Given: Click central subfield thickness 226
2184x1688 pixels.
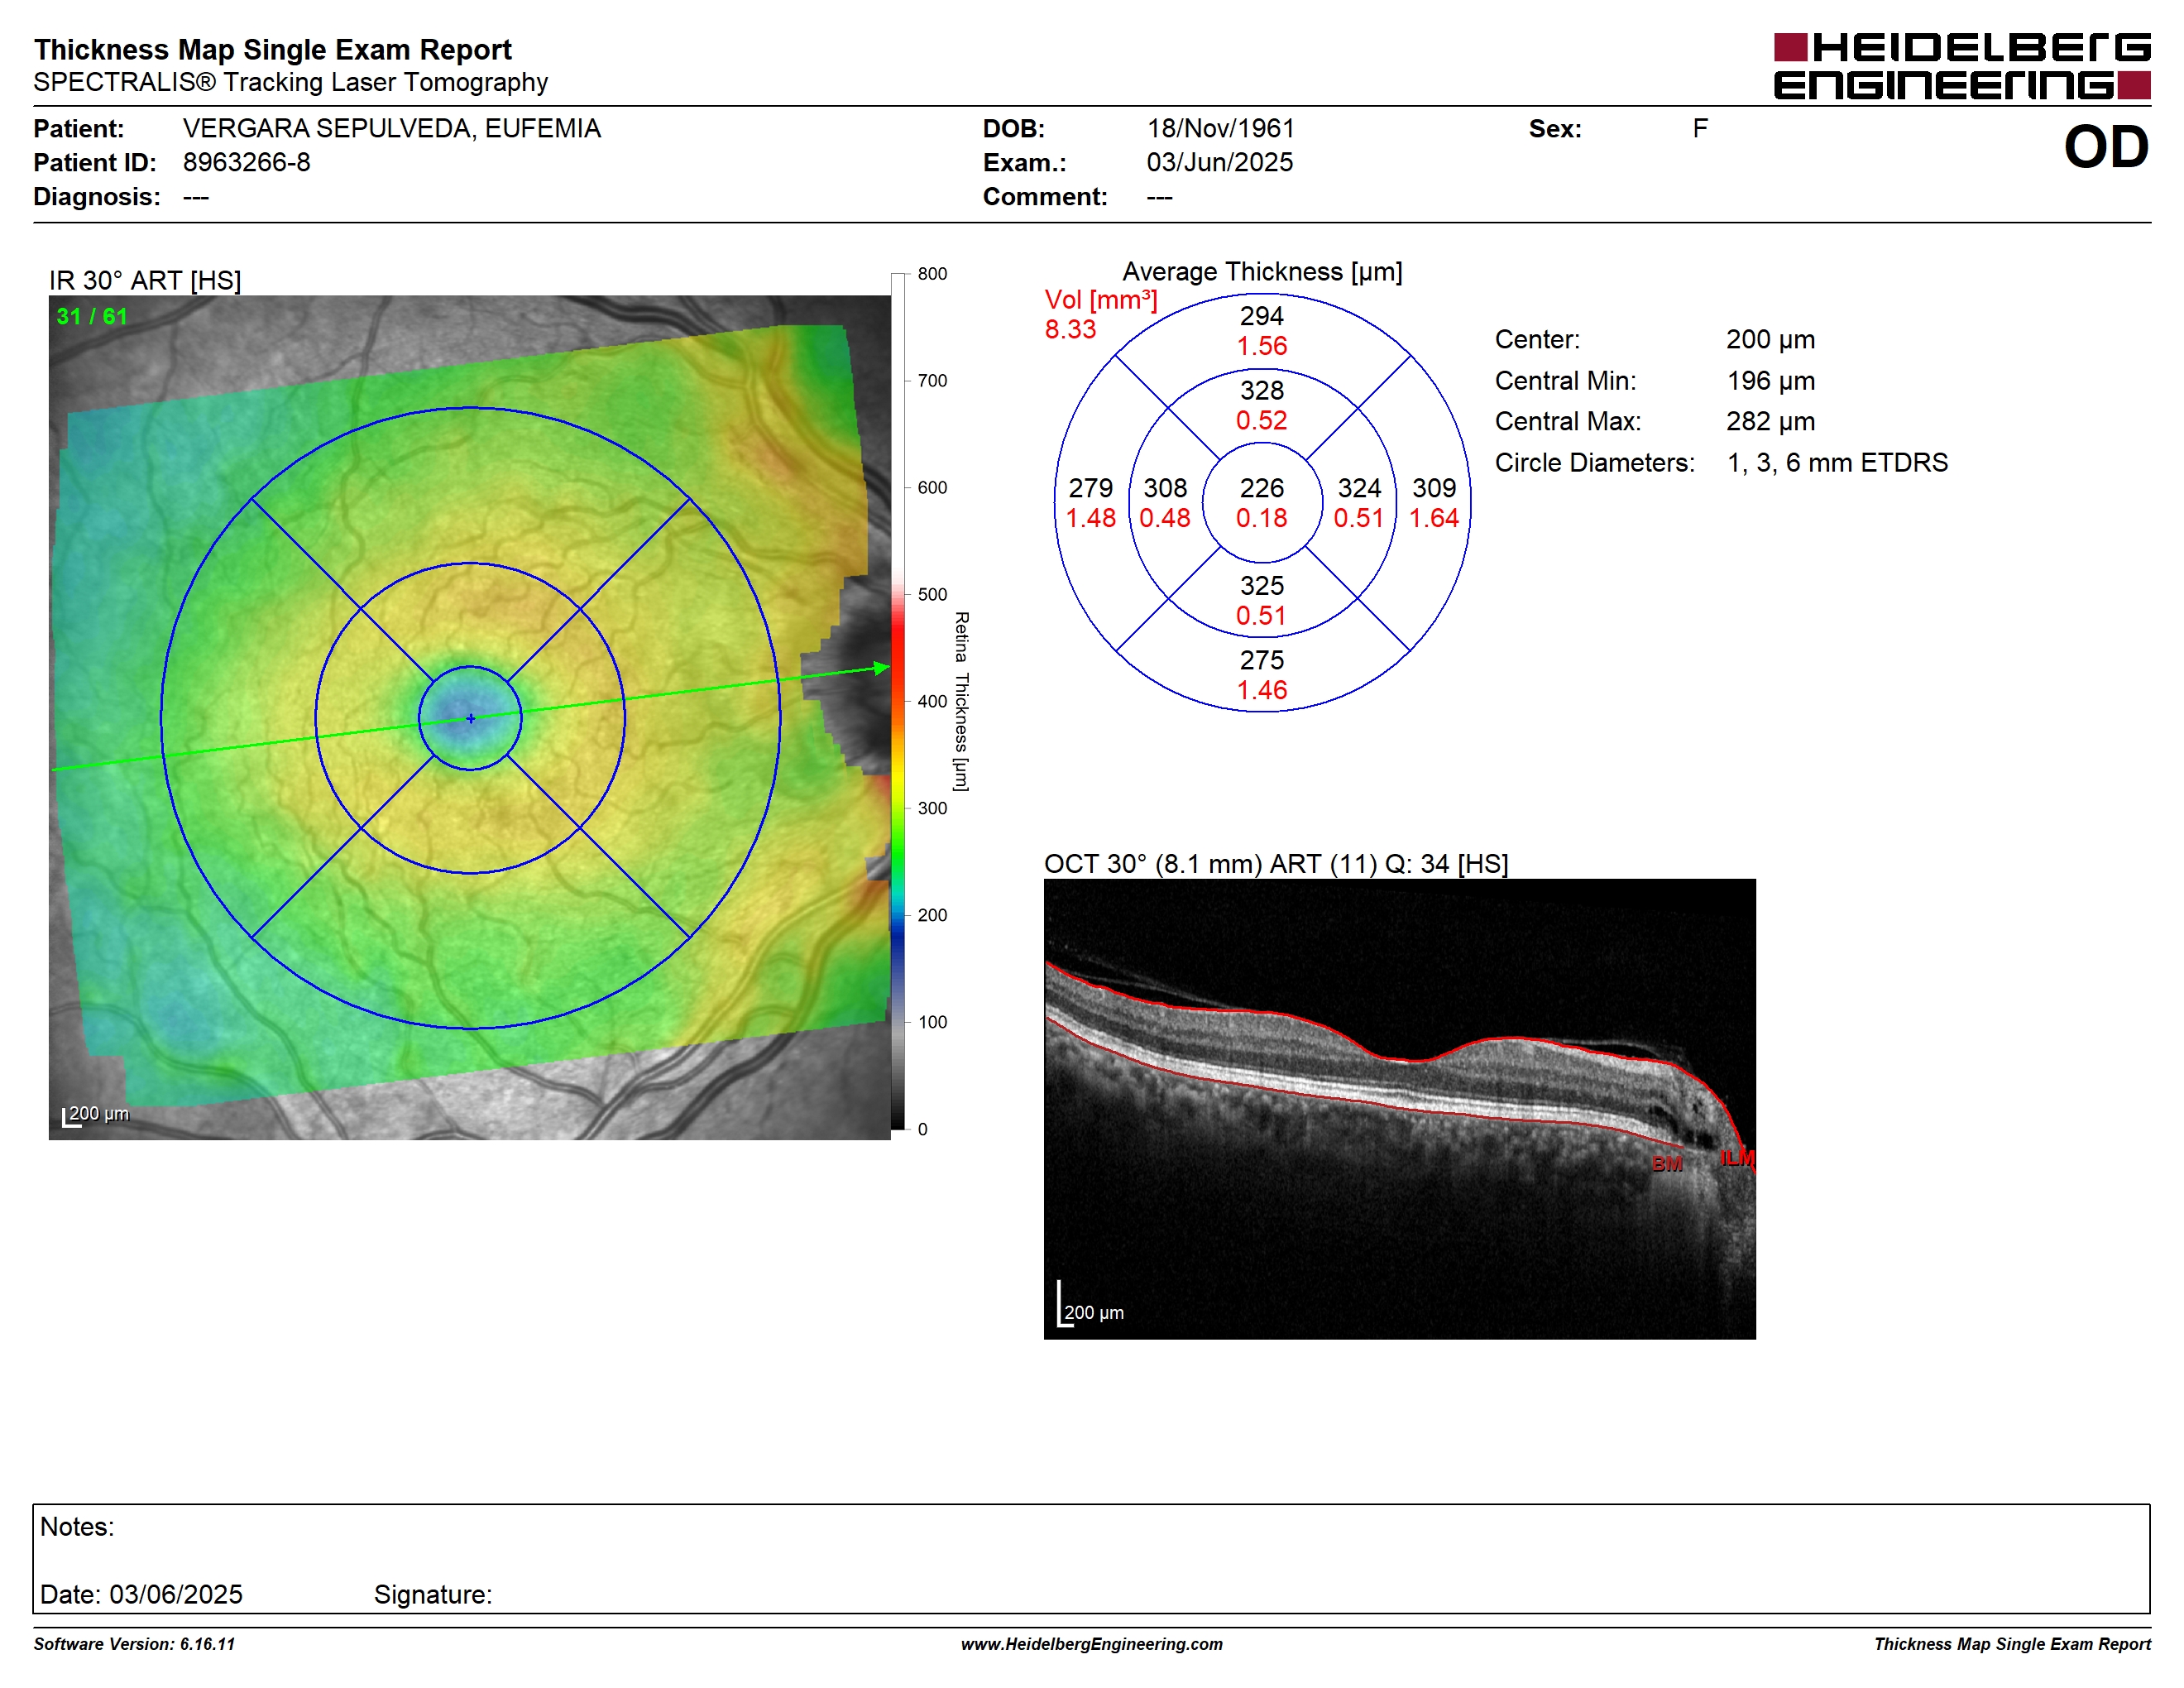Looking at the screenshot, I should pyautogui.click(x=1262, y=488).
